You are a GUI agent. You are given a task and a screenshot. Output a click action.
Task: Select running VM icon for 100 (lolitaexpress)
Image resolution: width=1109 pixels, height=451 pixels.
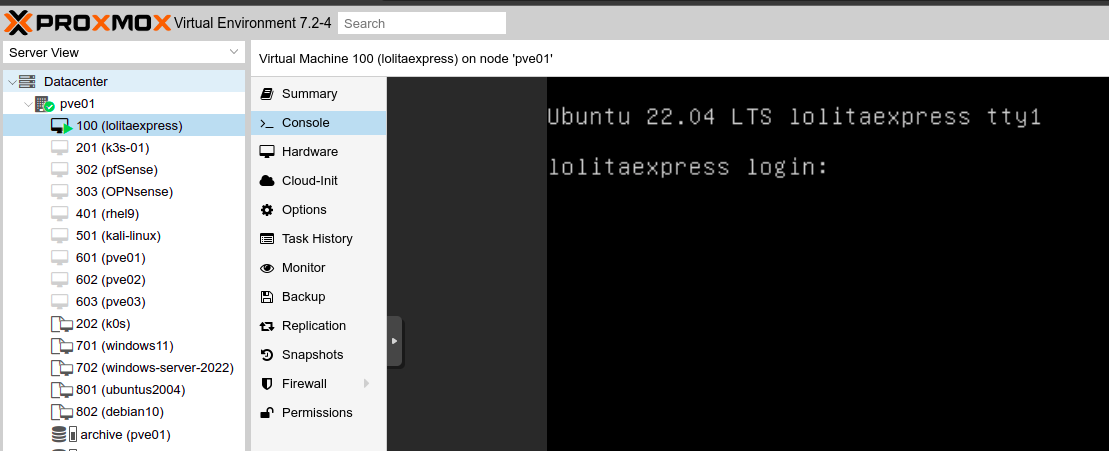(x=62, y=126)
